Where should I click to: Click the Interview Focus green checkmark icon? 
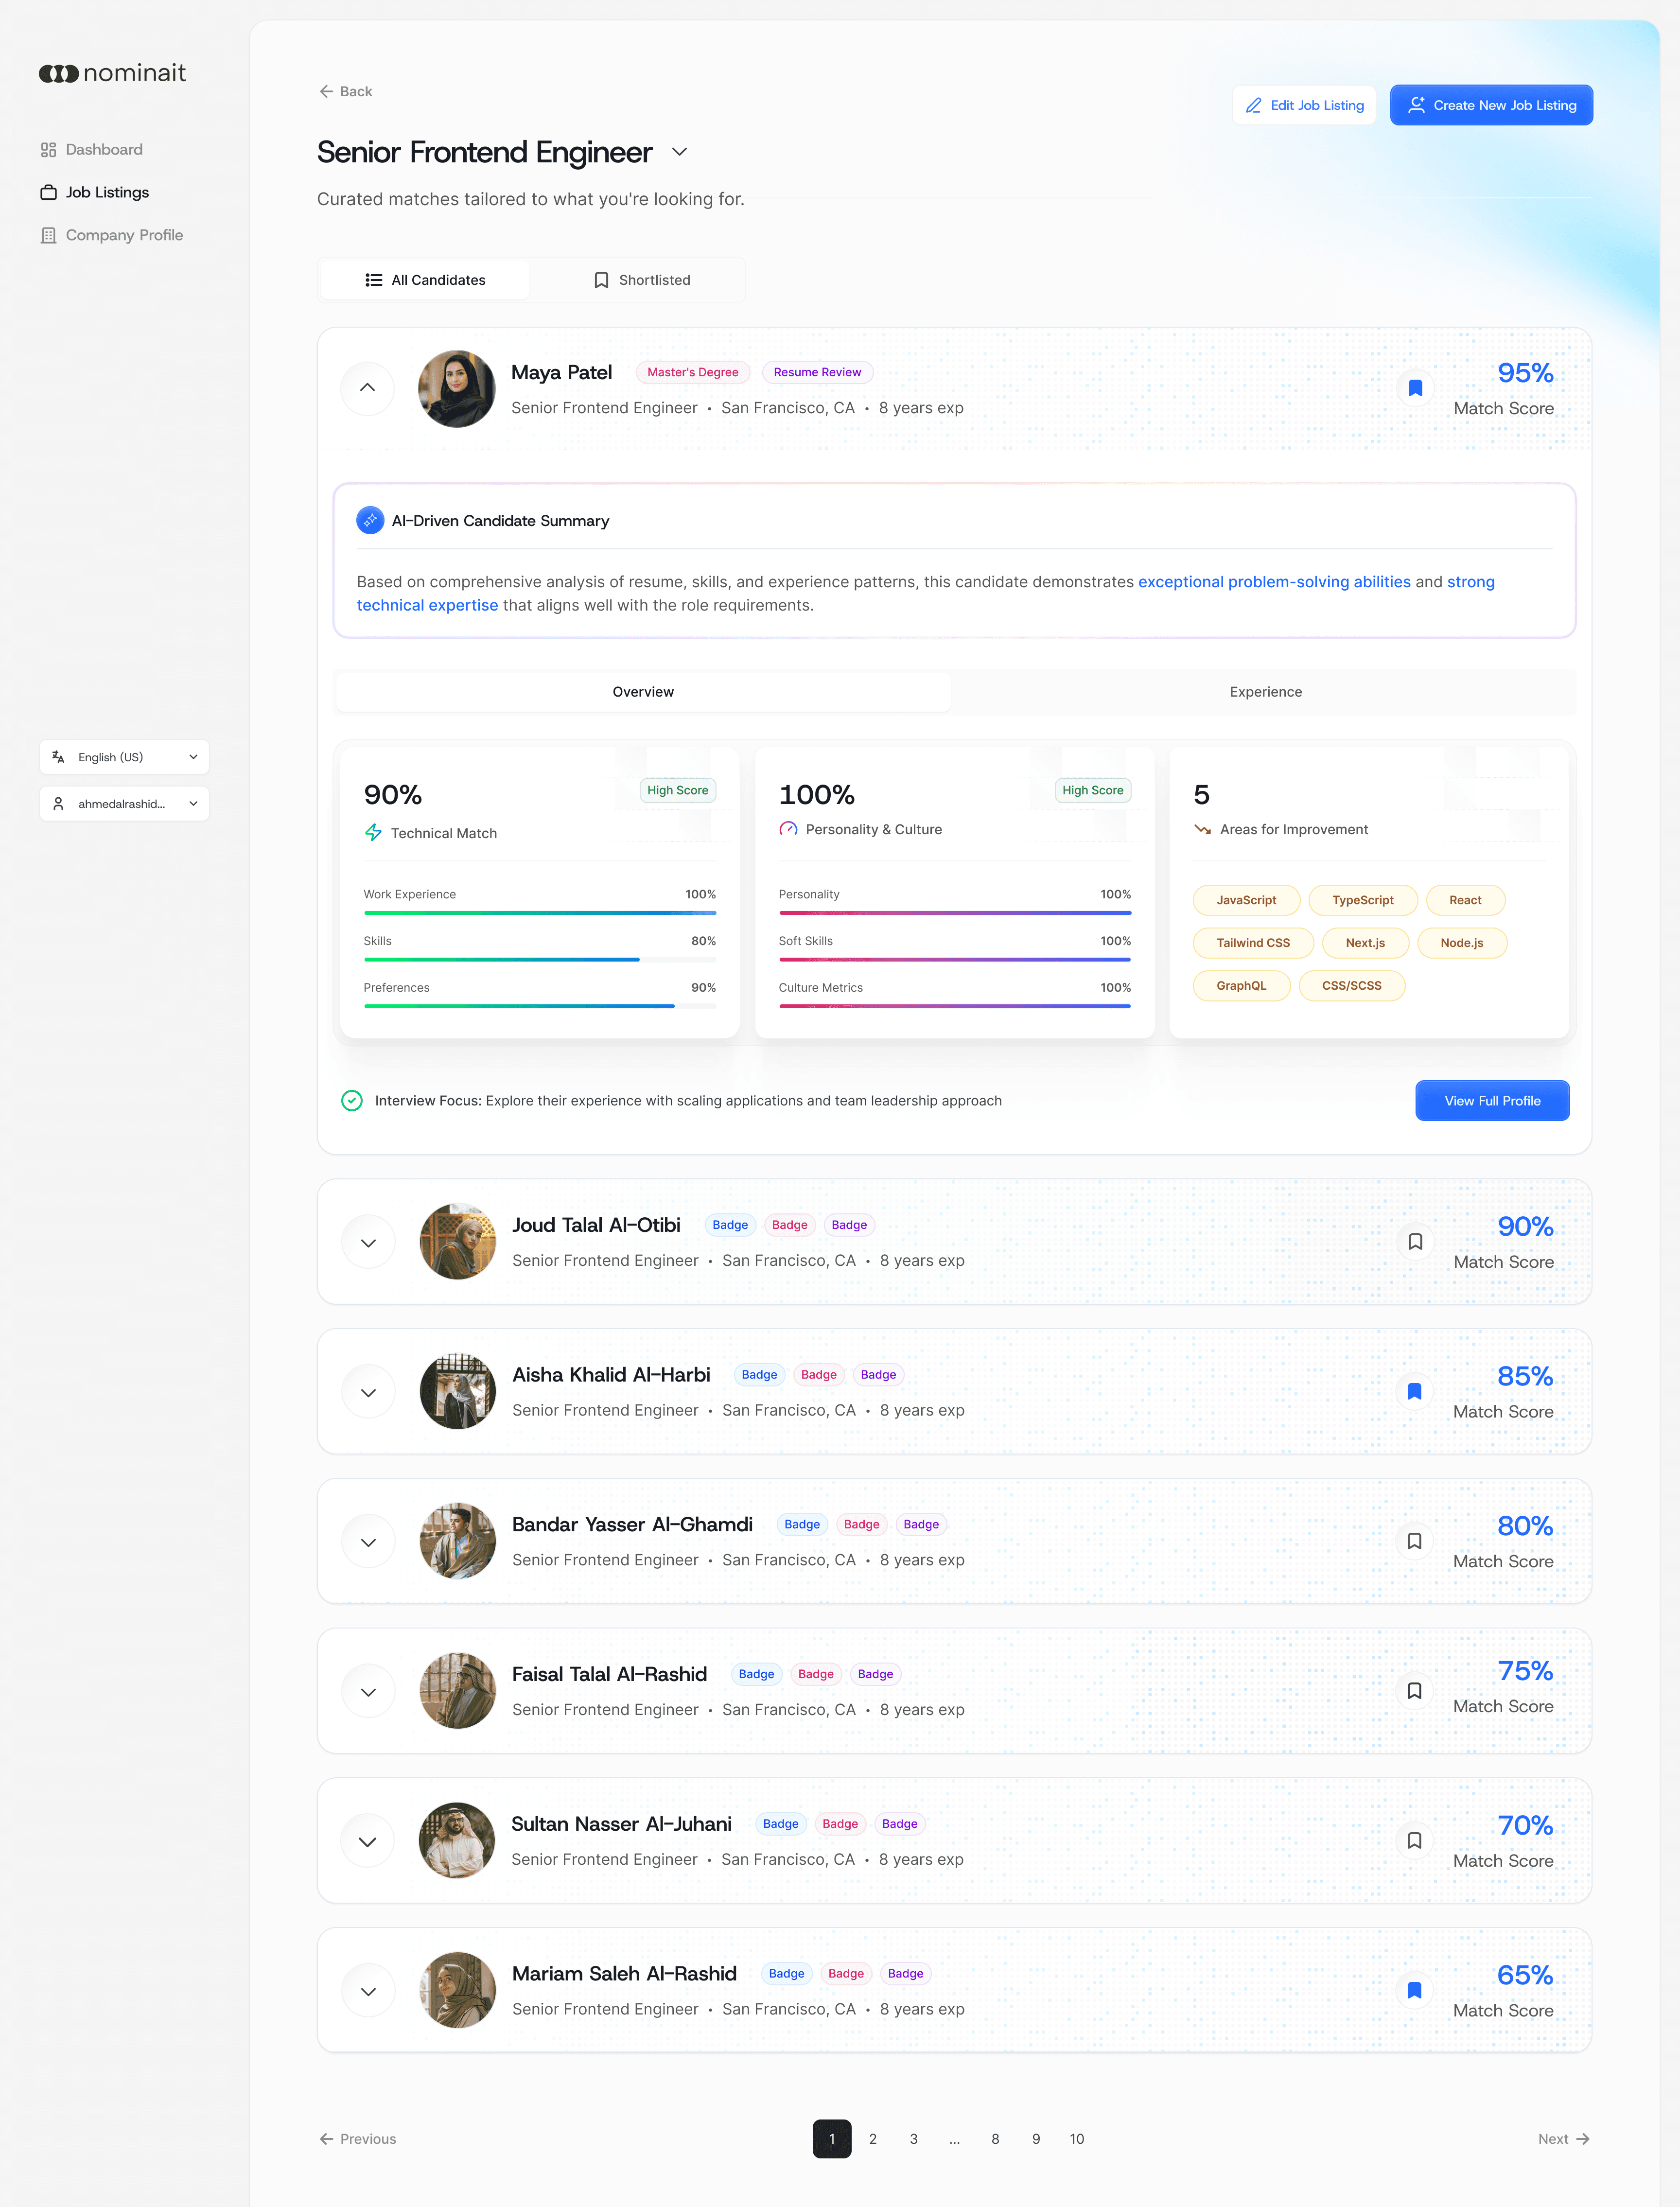point(352,1100)
